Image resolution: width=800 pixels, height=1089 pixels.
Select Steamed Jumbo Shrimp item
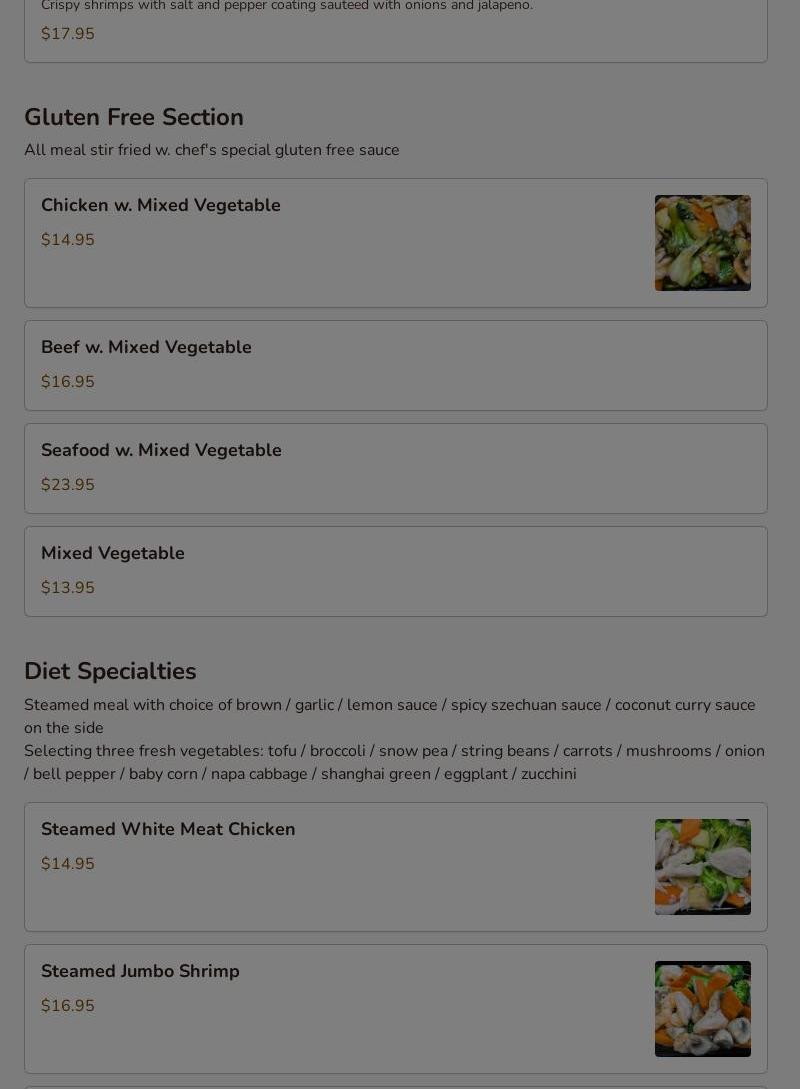(140, 971)
